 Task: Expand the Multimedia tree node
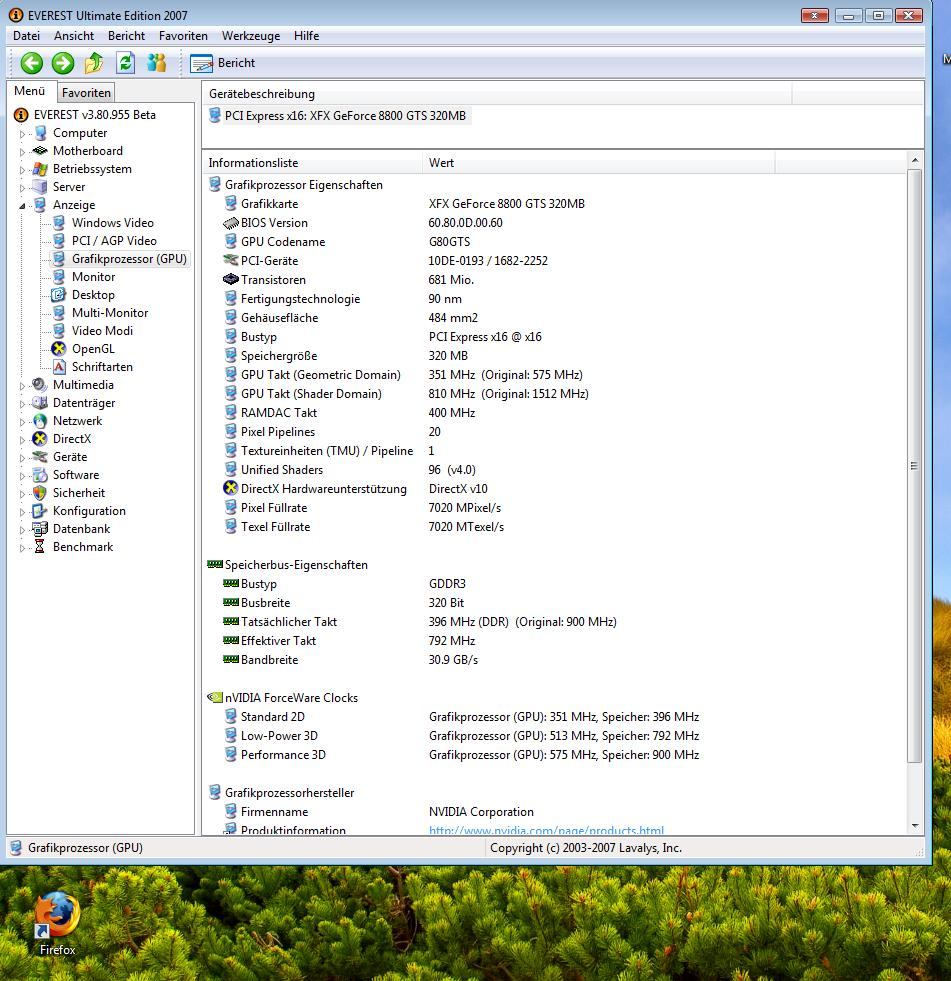click(x=22, y=386)
